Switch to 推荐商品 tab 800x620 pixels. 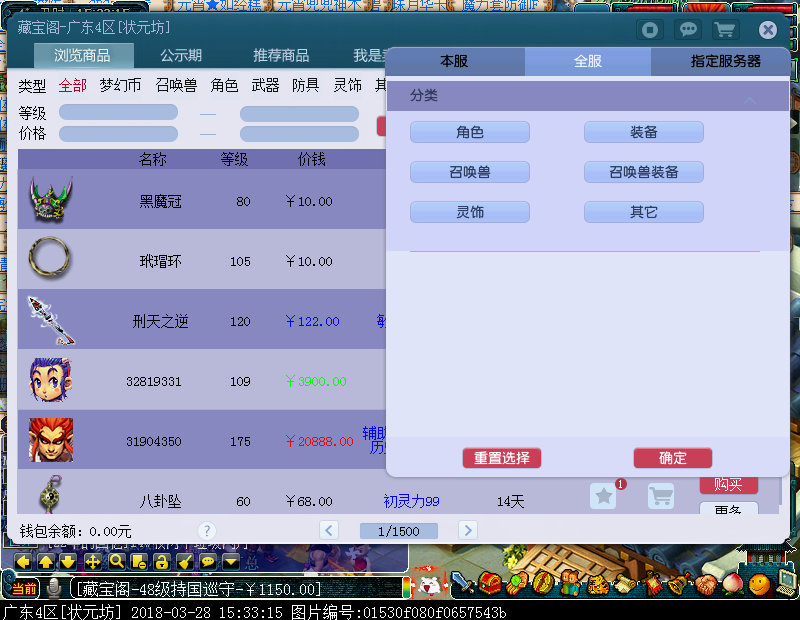click(281, 55)
